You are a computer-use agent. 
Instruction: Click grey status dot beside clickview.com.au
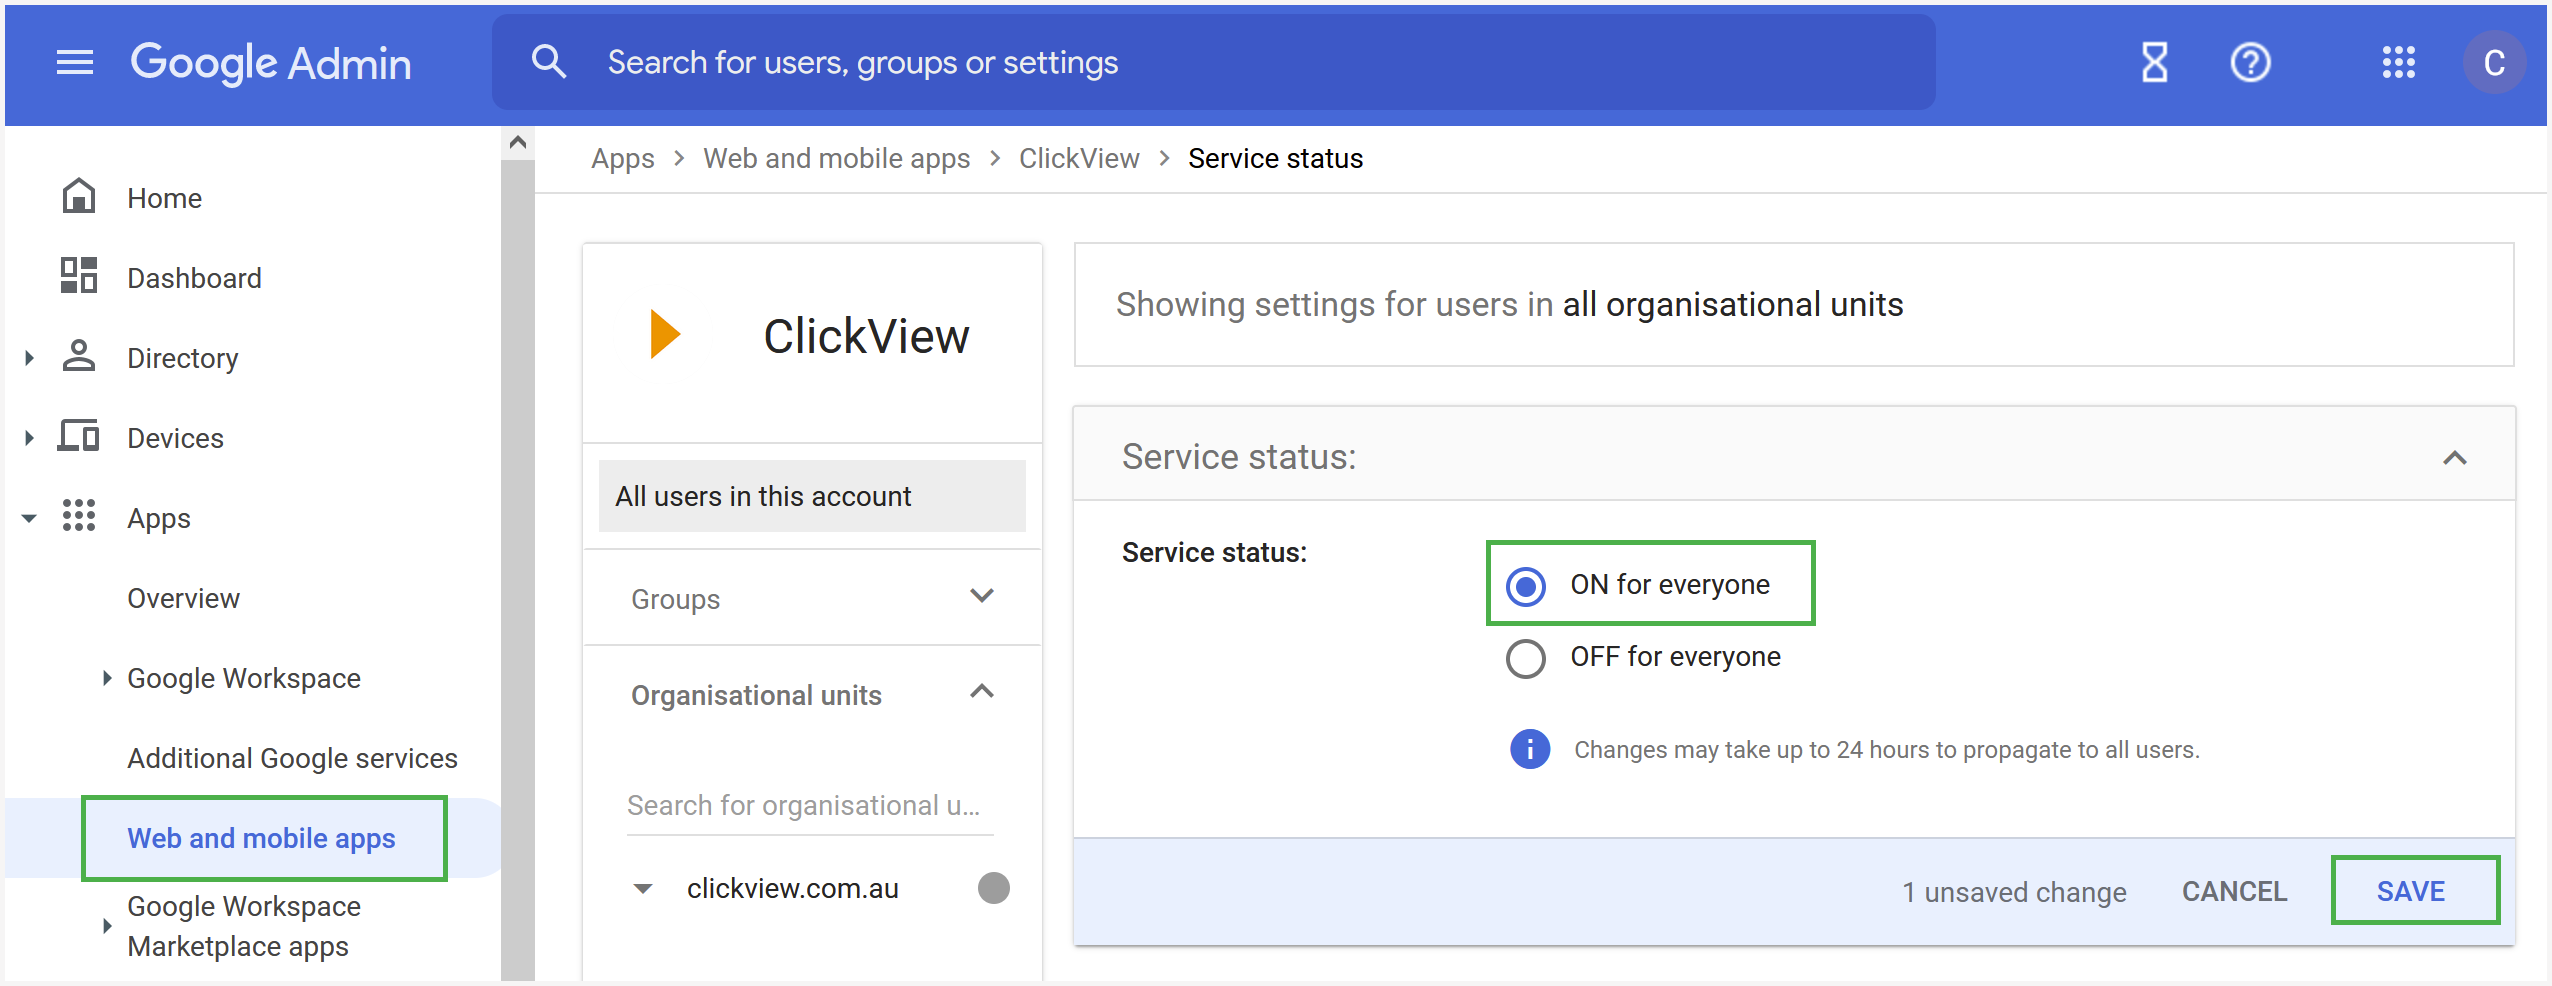pos(993,888)
